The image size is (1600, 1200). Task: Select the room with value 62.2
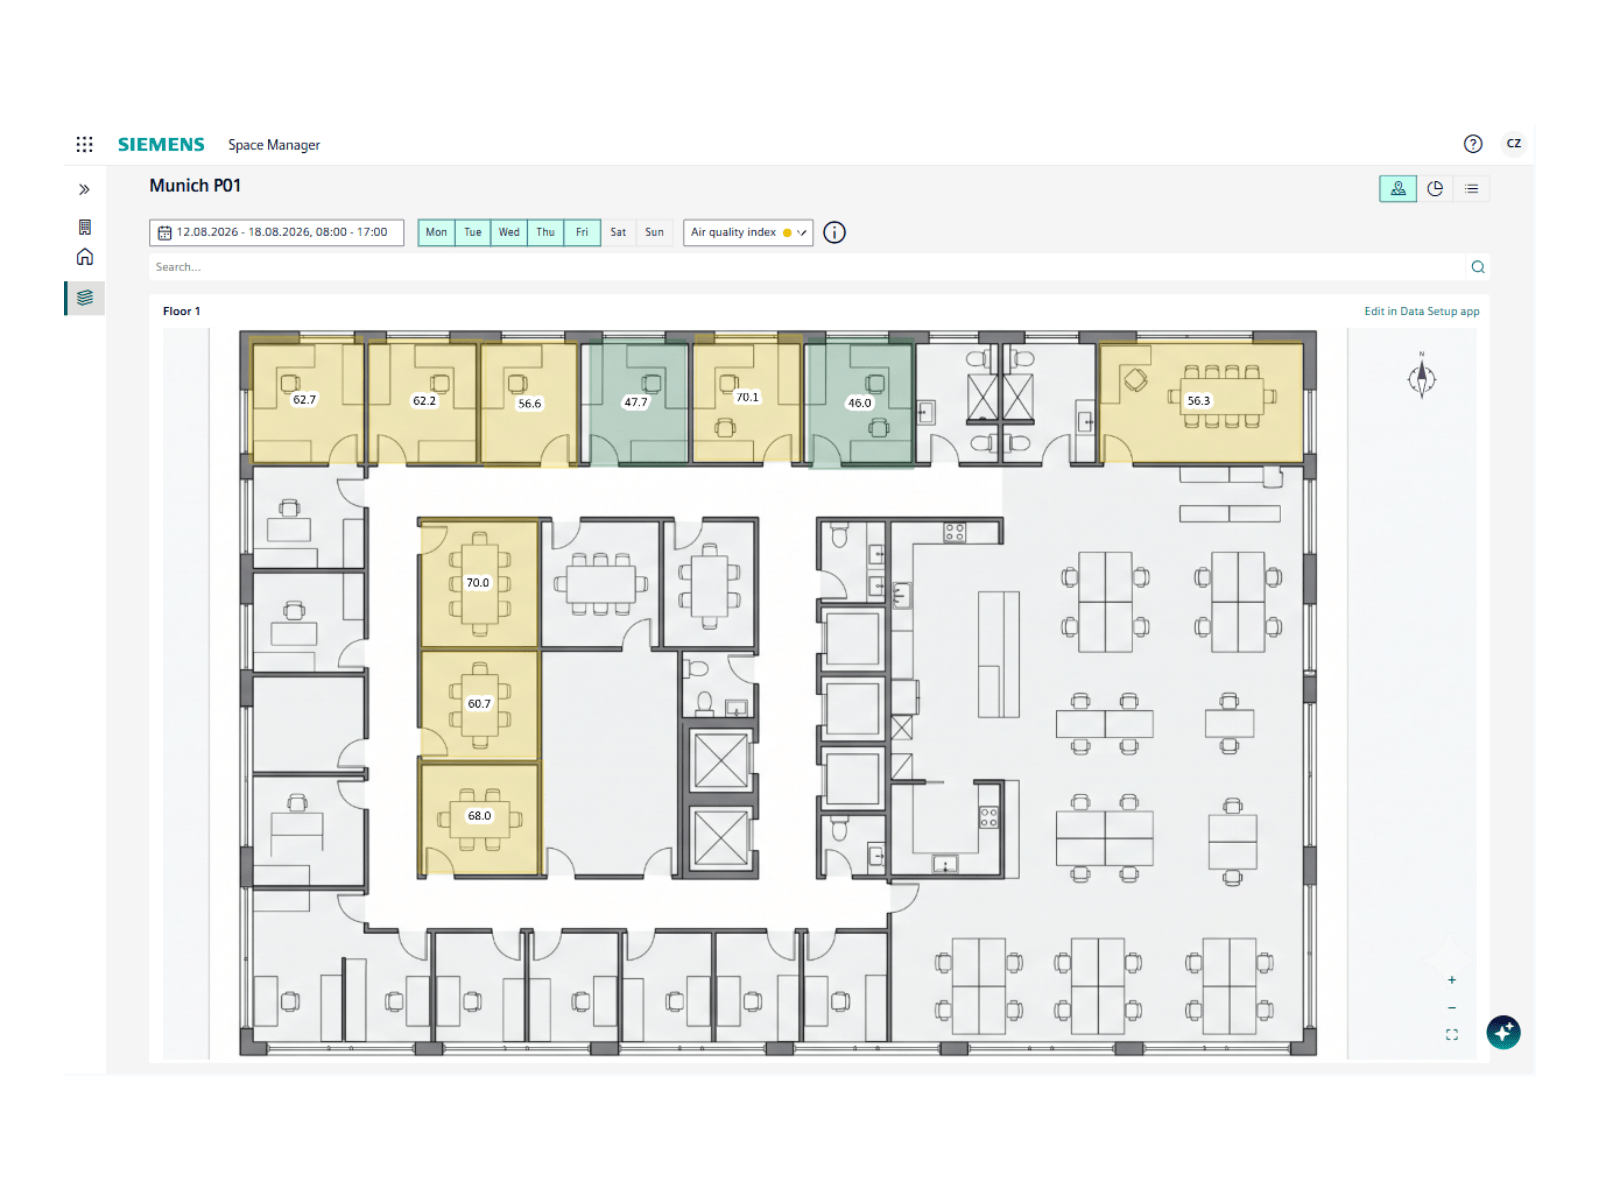[x=423, y=403]
